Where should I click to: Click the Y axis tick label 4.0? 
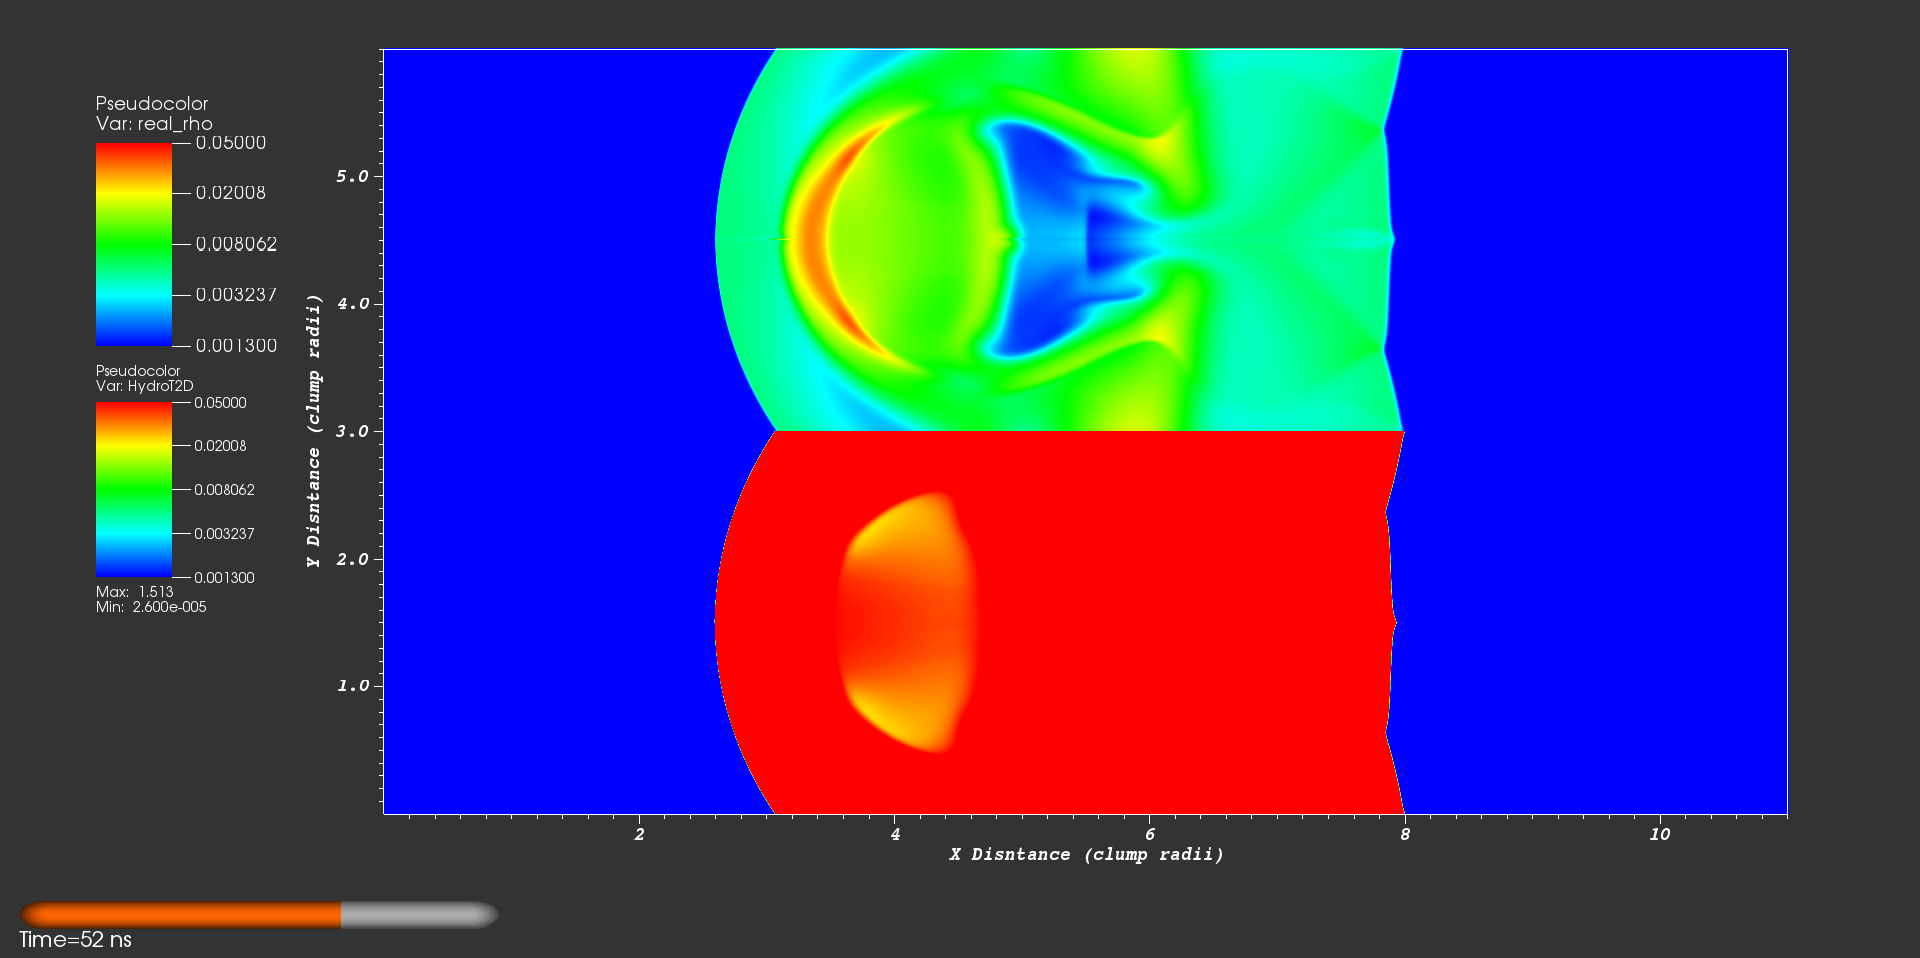tap(352, 303)
